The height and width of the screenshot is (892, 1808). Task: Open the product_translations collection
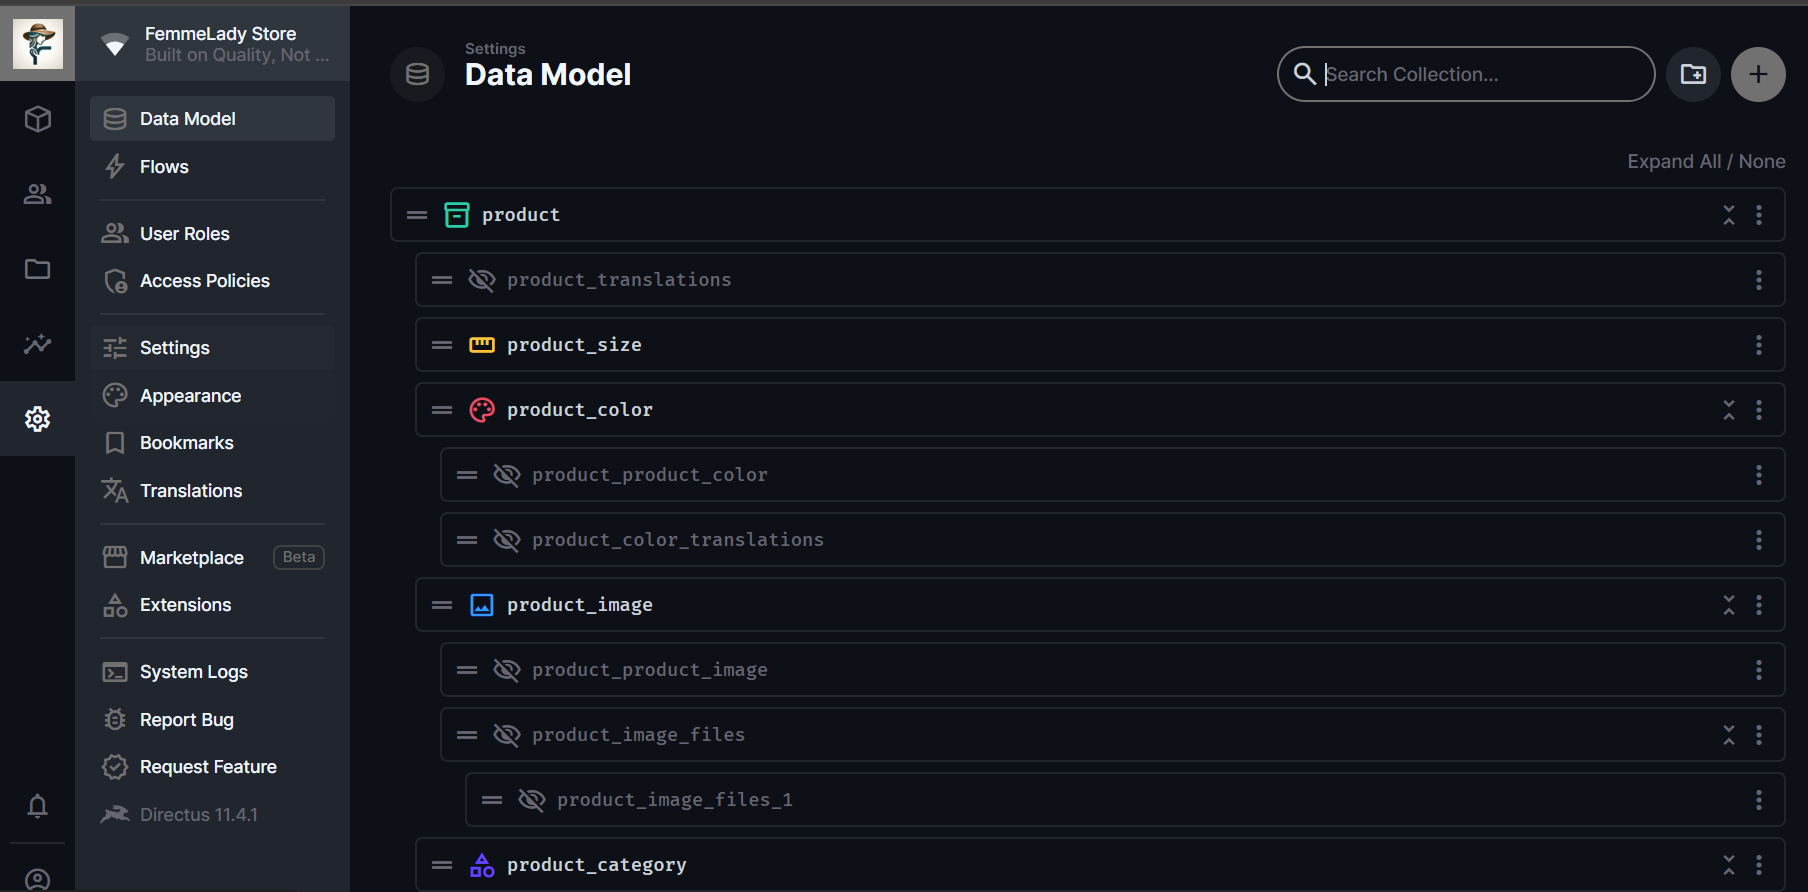[x=1100, y=280]
